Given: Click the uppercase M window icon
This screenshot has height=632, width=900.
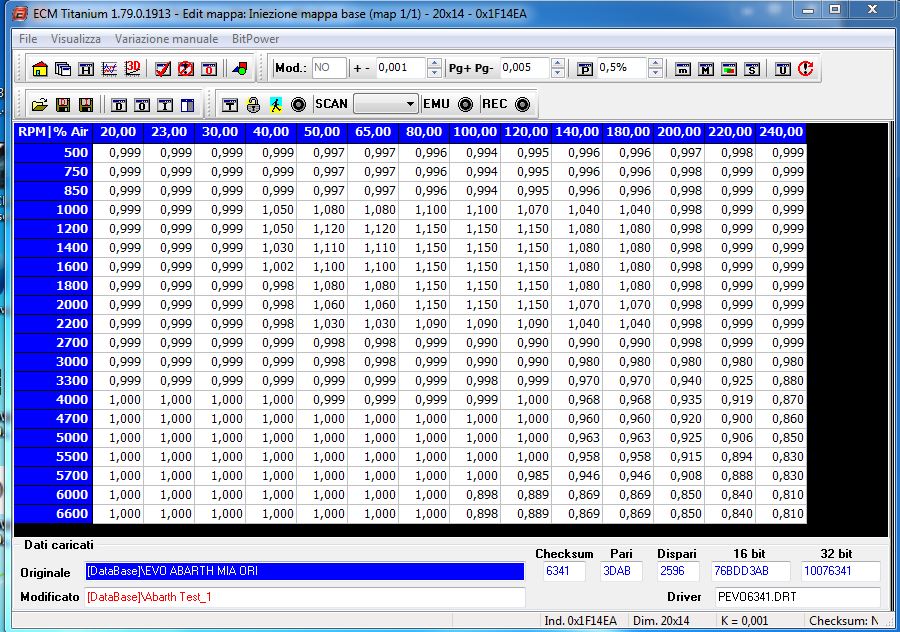Looking at the screenshot, I should pos(705,69).
